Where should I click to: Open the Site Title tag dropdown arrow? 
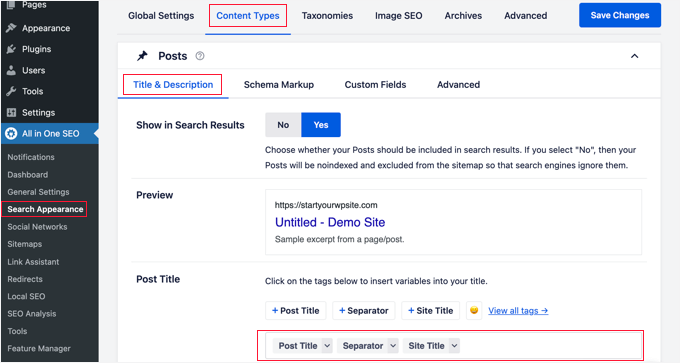[x=454, y=346]
